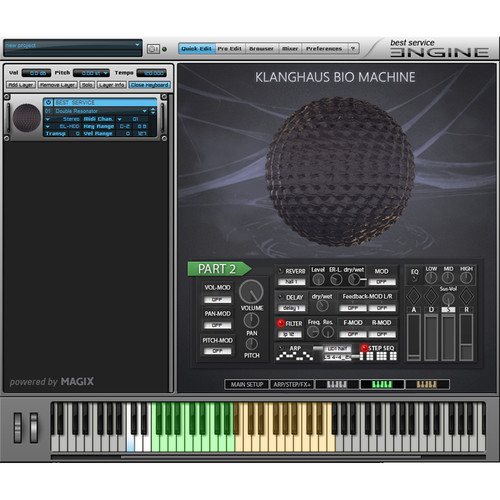Screen dimensions: 500x500
Task: Open the reverb MOD selector showing OFF
Action: coord(382,282)
